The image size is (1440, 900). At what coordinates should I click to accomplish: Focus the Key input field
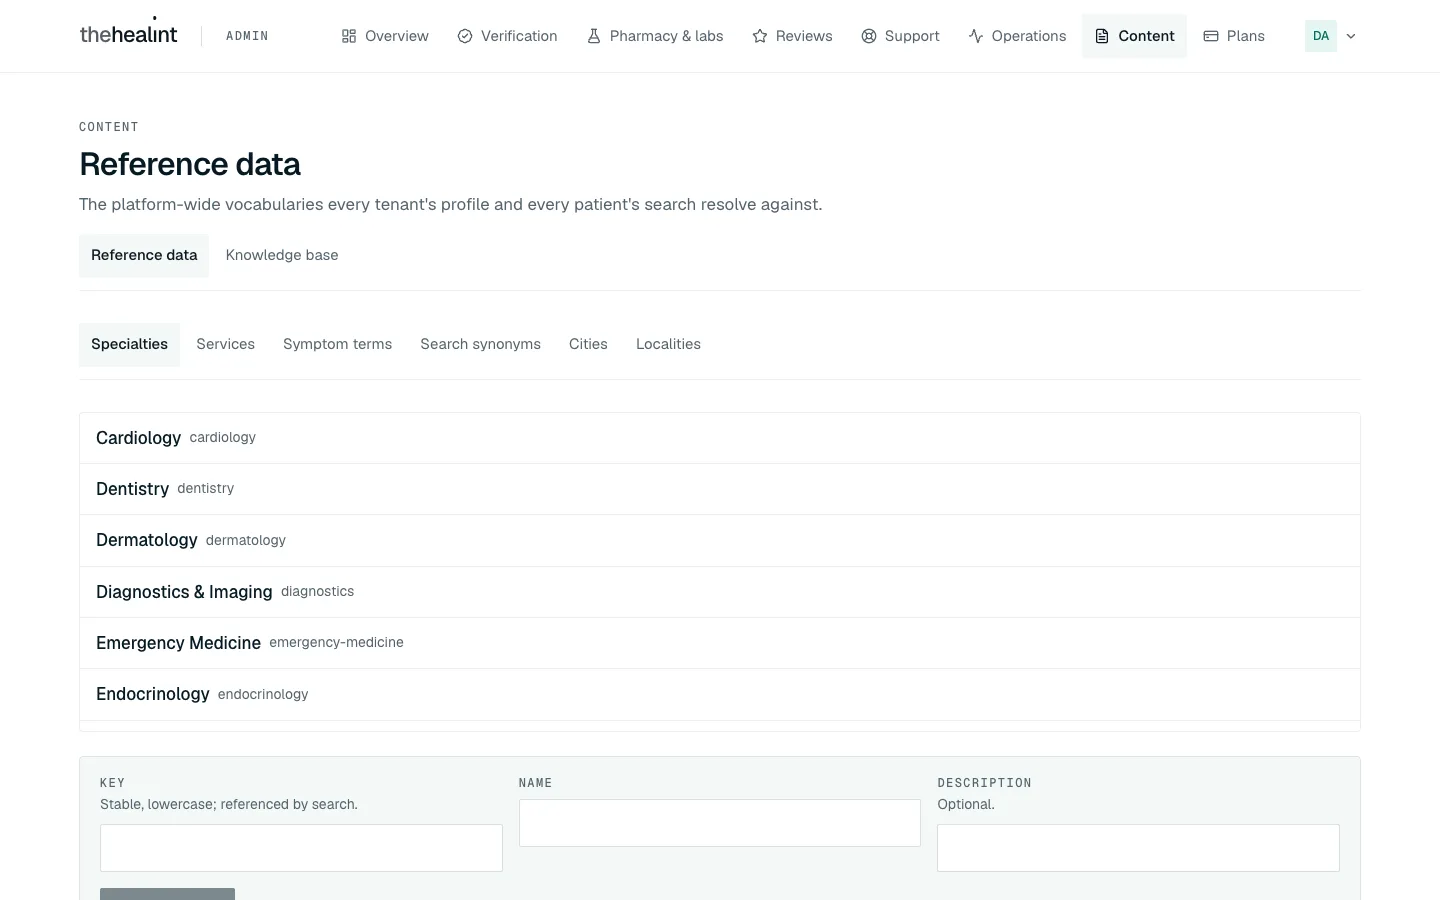tap(301, 848)
